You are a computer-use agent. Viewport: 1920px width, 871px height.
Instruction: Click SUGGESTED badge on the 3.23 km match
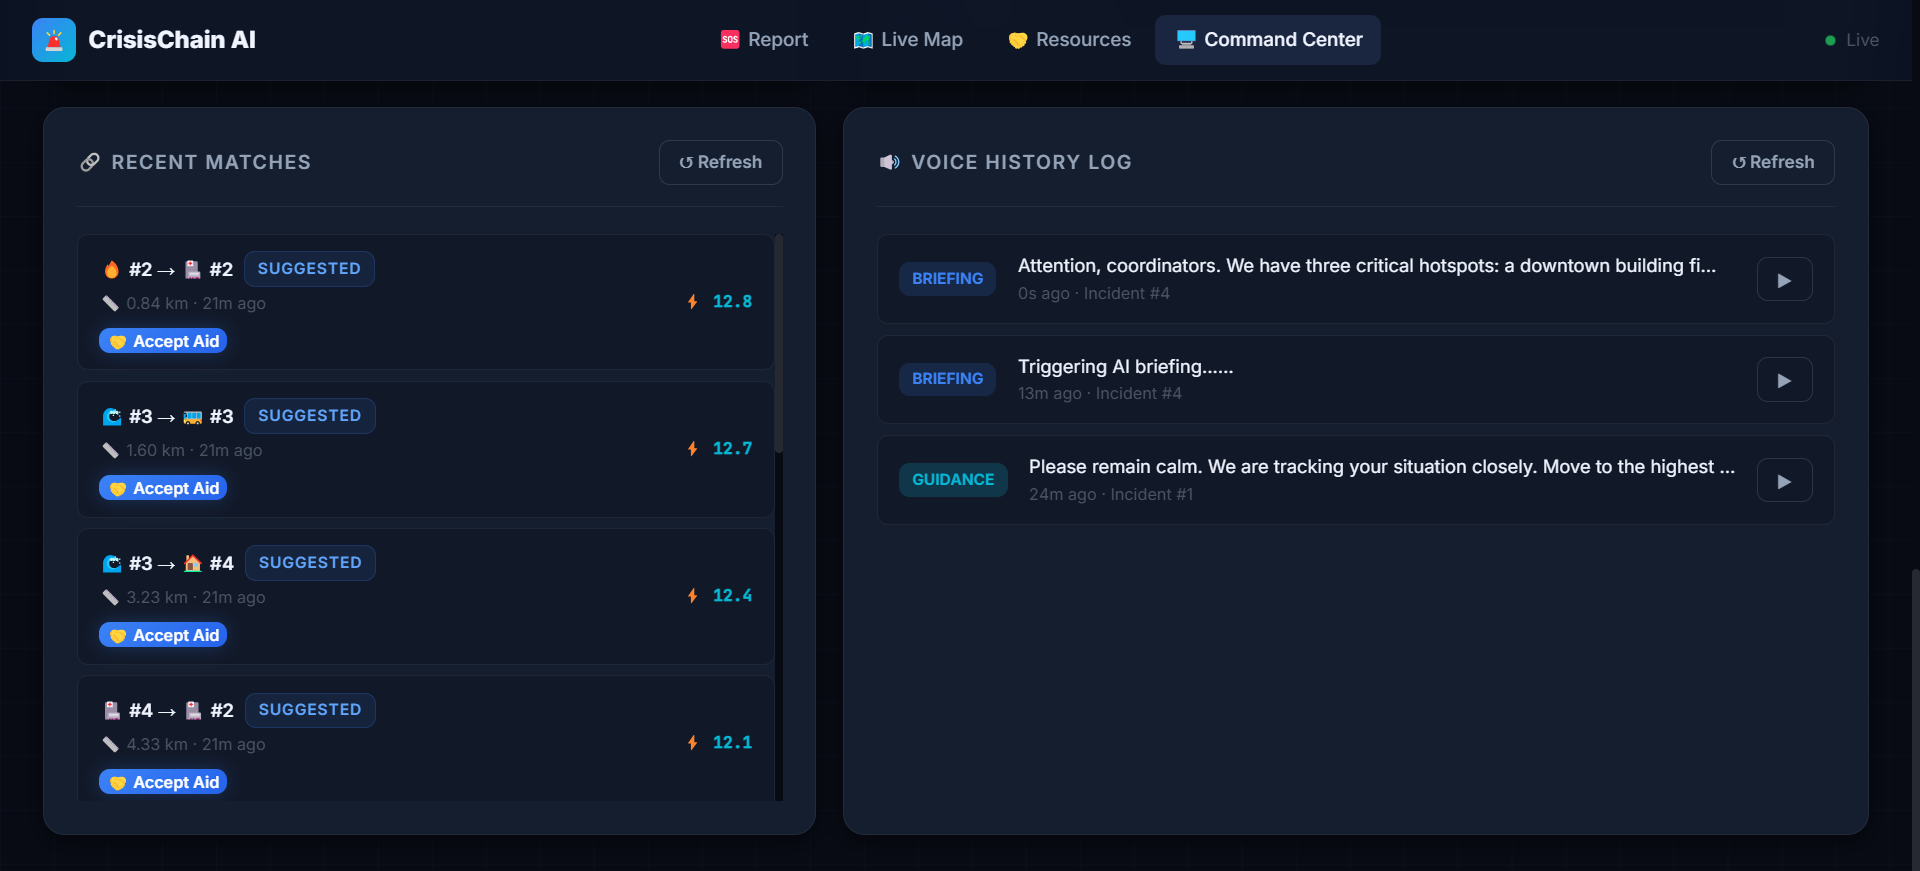tap(310, 563)
